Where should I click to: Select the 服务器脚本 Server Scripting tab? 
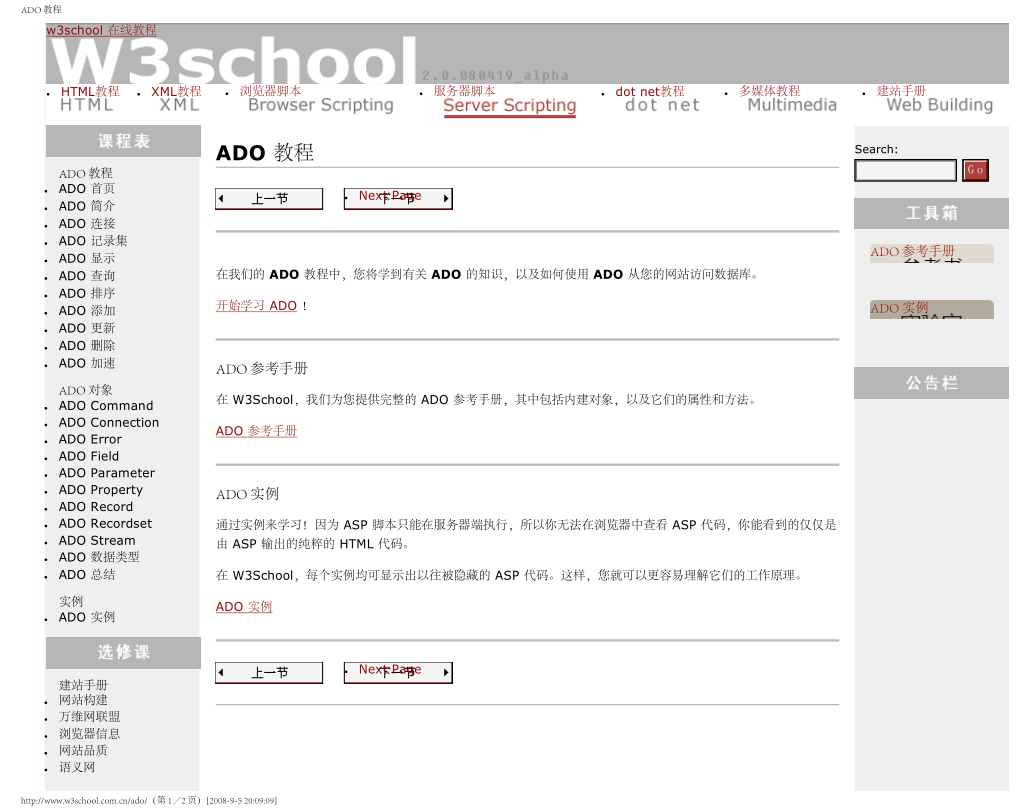click(x=509, y=100)
